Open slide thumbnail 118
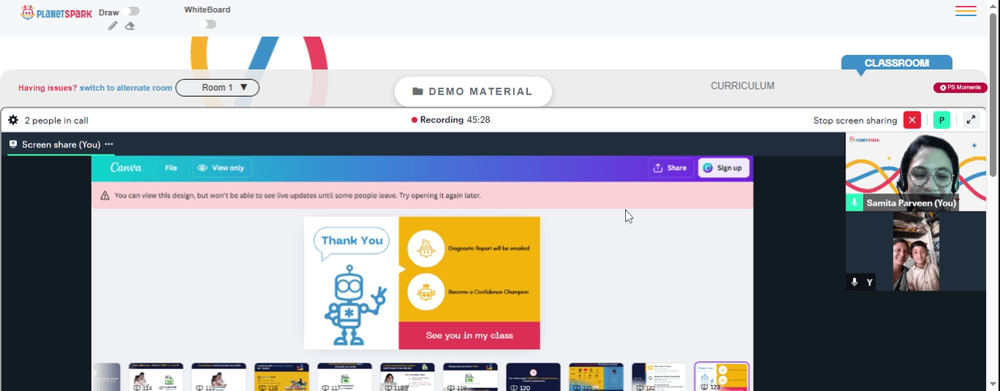The height and width of the screenshot is (391, 1000). coord(408,377)
